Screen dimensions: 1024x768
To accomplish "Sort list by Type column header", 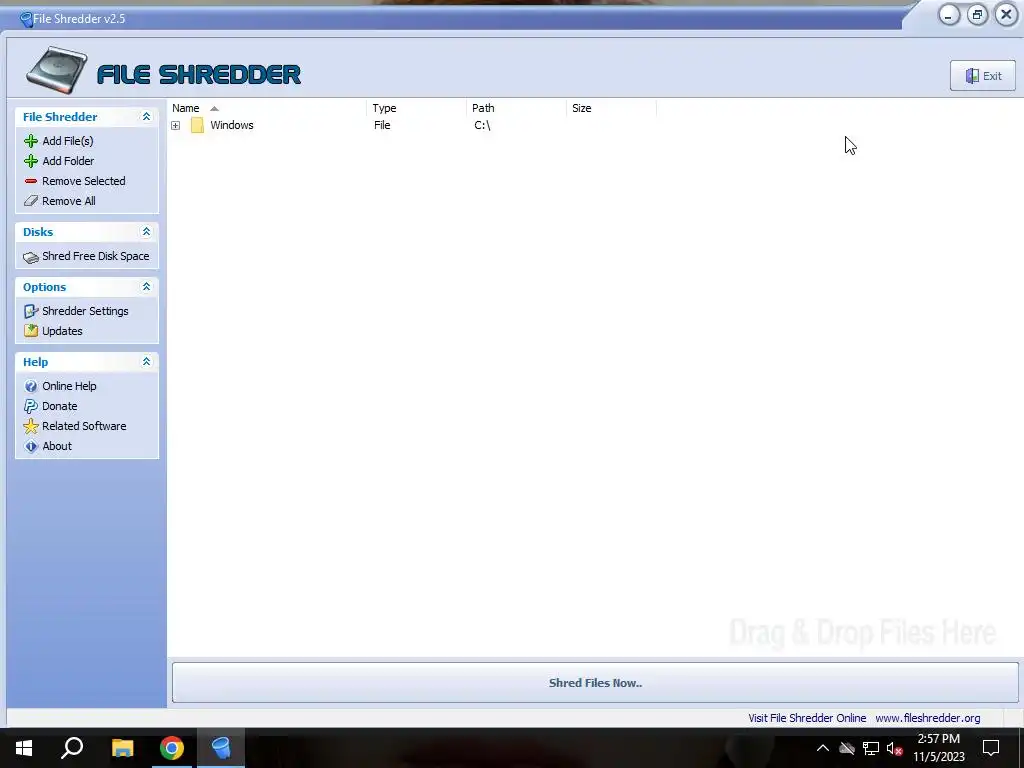I will pos(417,108).
